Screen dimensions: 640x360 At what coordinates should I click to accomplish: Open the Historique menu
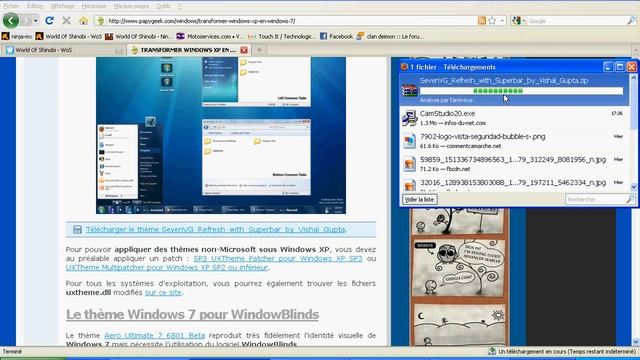pyautogui.click(x=94, y=6)
